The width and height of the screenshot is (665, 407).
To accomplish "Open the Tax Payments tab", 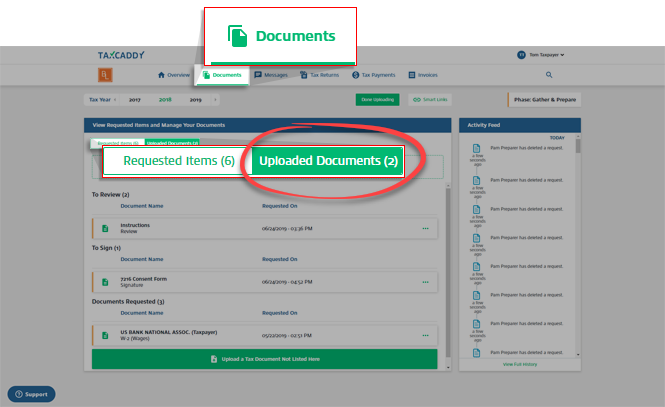I will (374, 75).
